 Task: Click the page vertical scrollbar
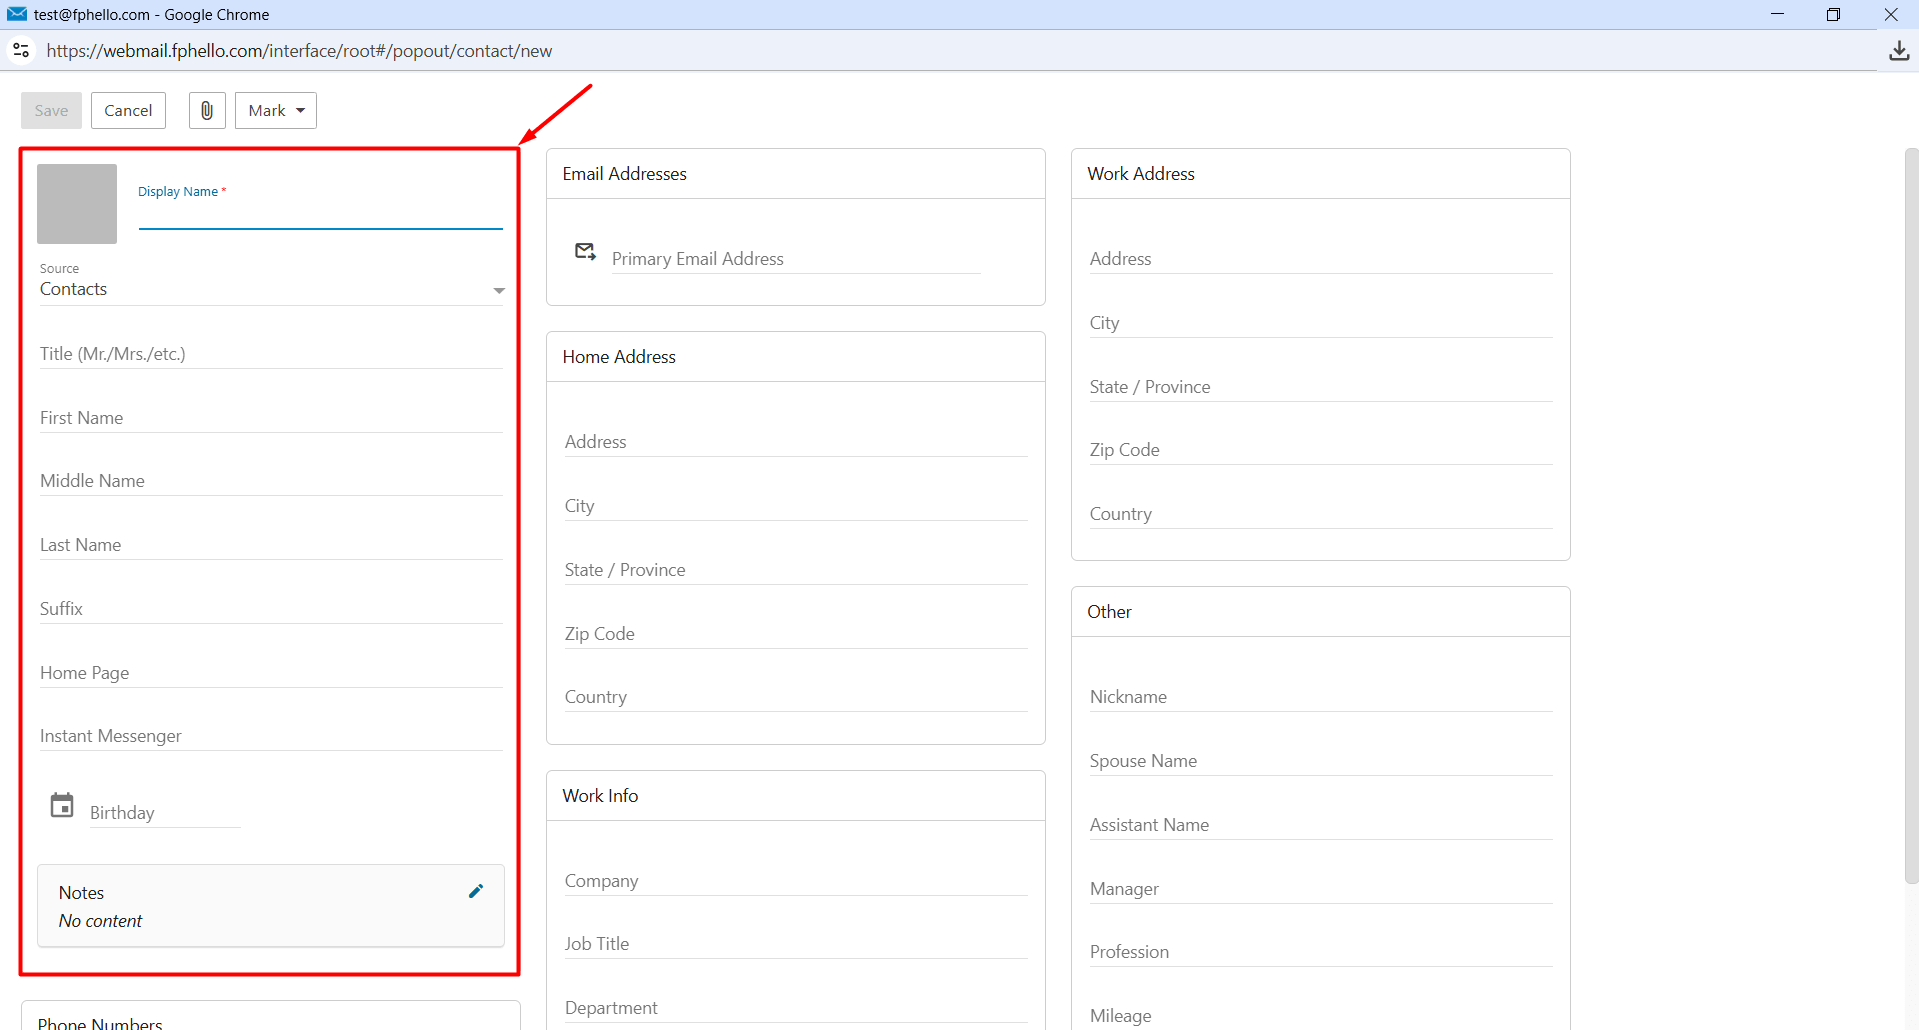coord(1911,516)
